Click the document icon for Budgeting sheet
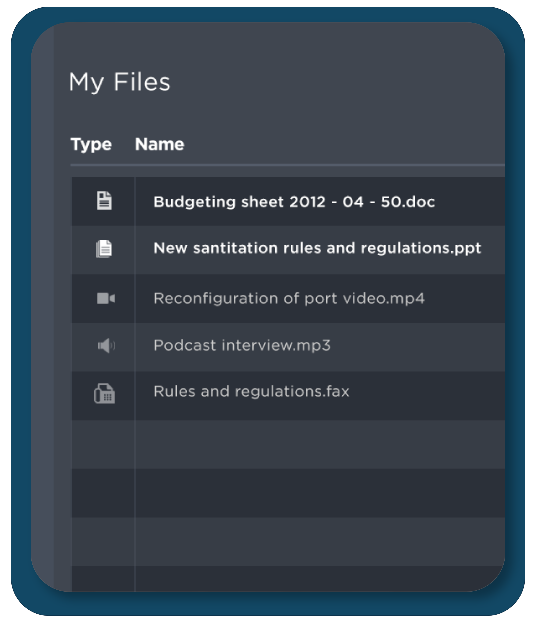This screenshot has width=535, height=623. click(x=104, y=201)
